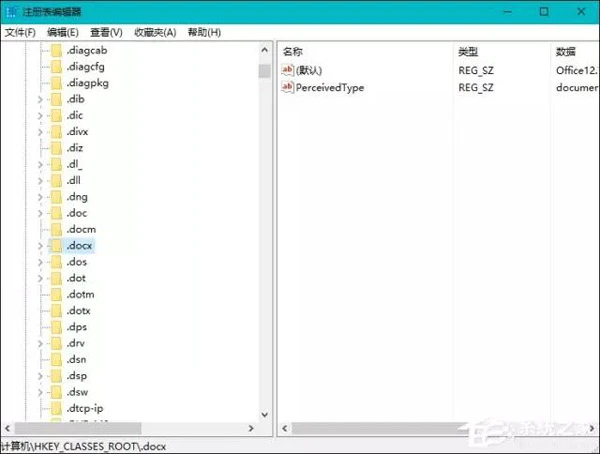Maximize the Registry Editor window

[x=544, y=12]
